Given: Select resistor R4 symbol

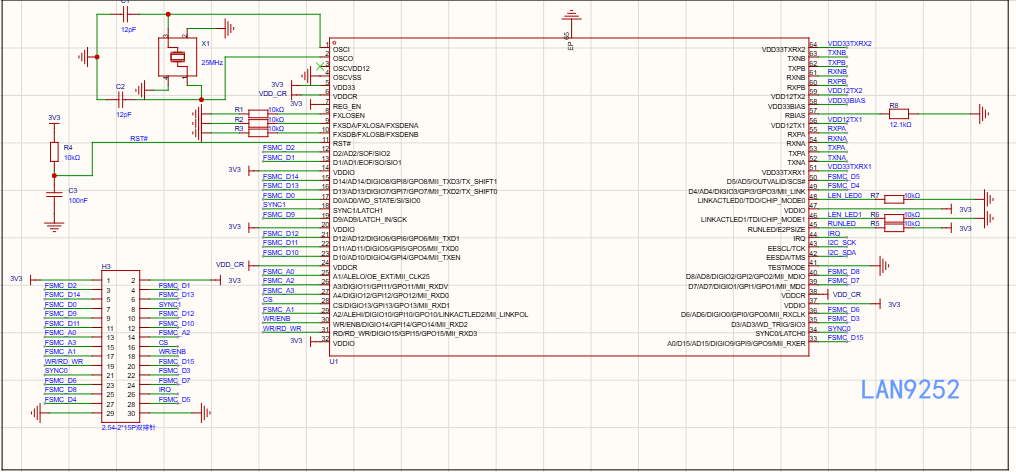Looking at the screenshot, I should [x=54, y=152].
